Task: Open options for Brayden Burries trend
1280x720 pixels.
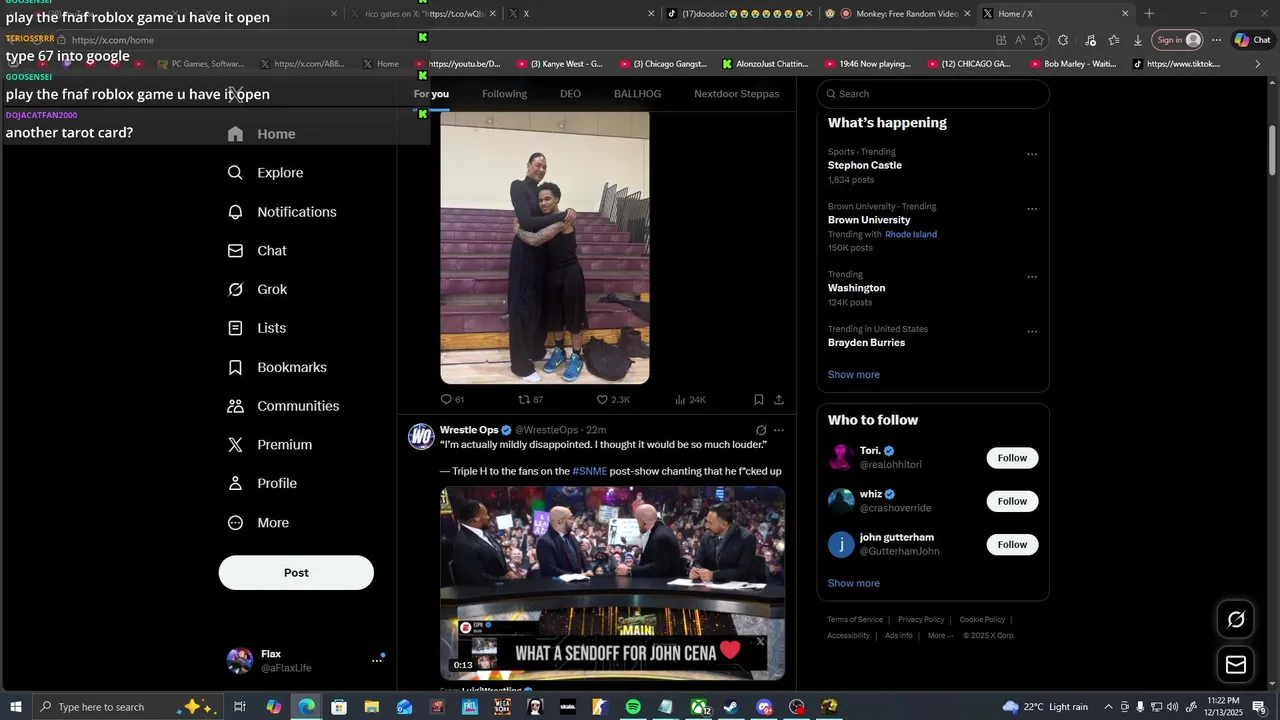Action: (x=1032, y=331)
